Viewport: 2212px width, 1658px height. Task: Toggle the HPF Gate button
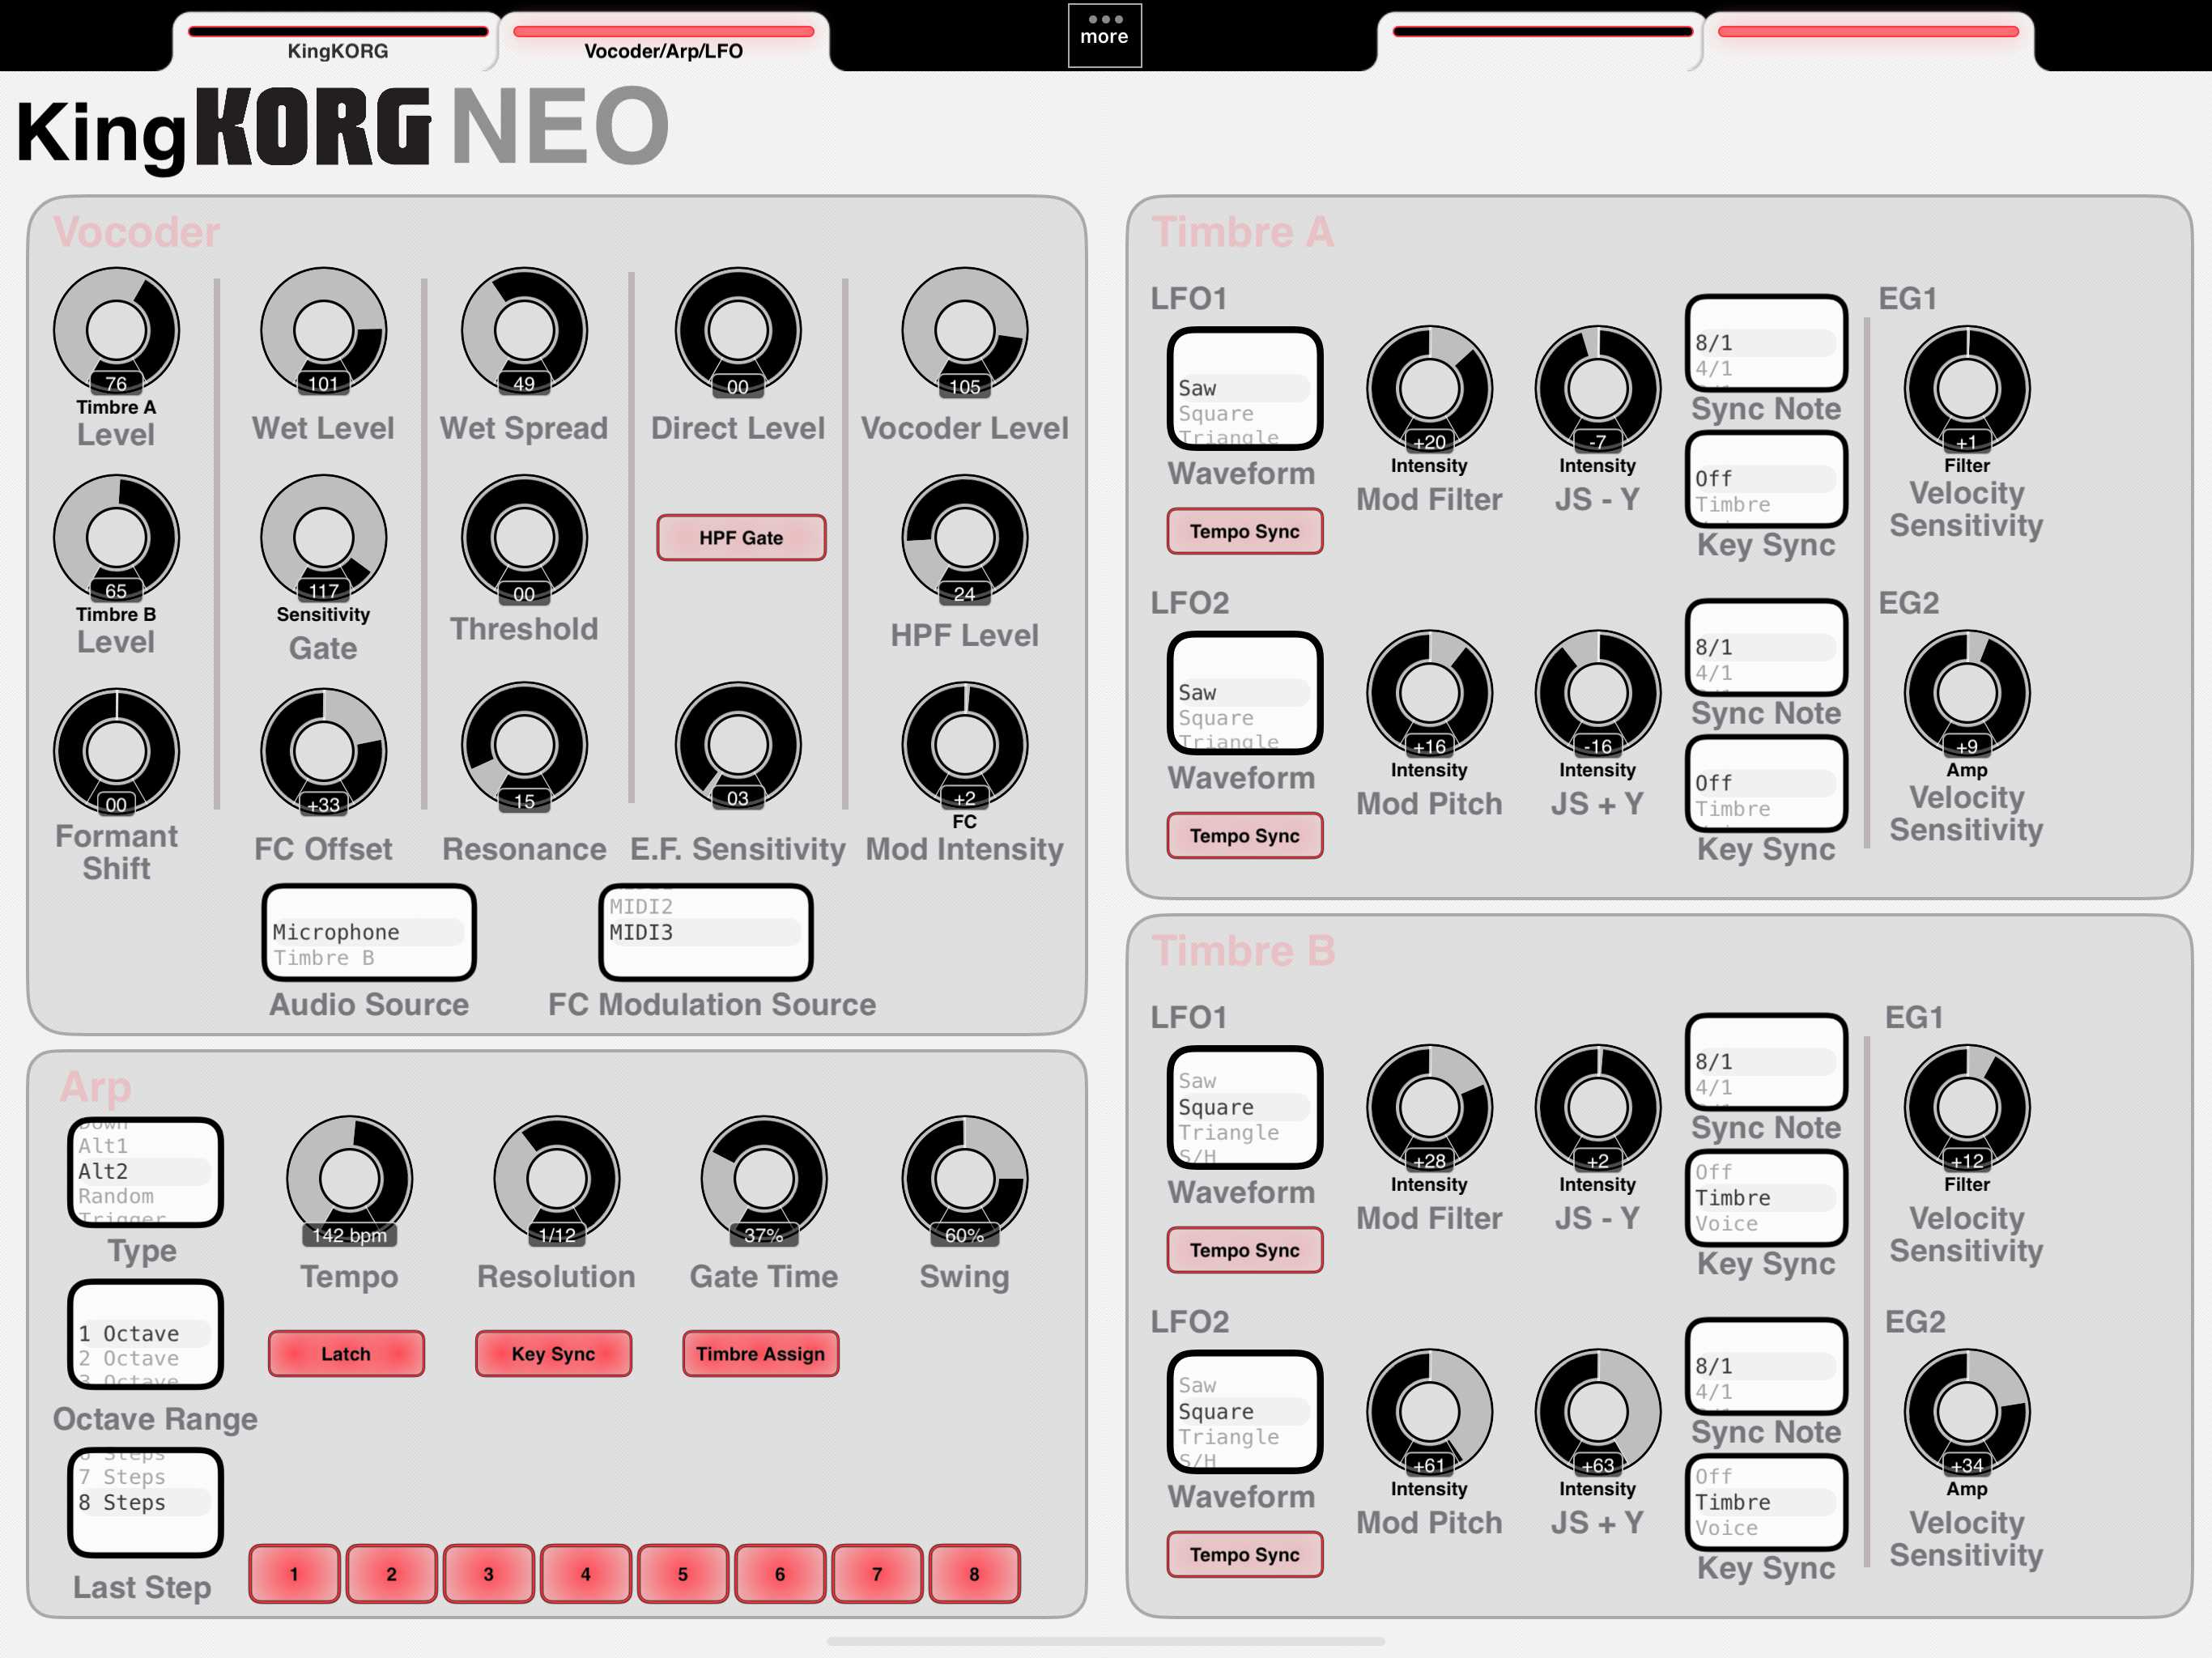click(x=741, y=538)
